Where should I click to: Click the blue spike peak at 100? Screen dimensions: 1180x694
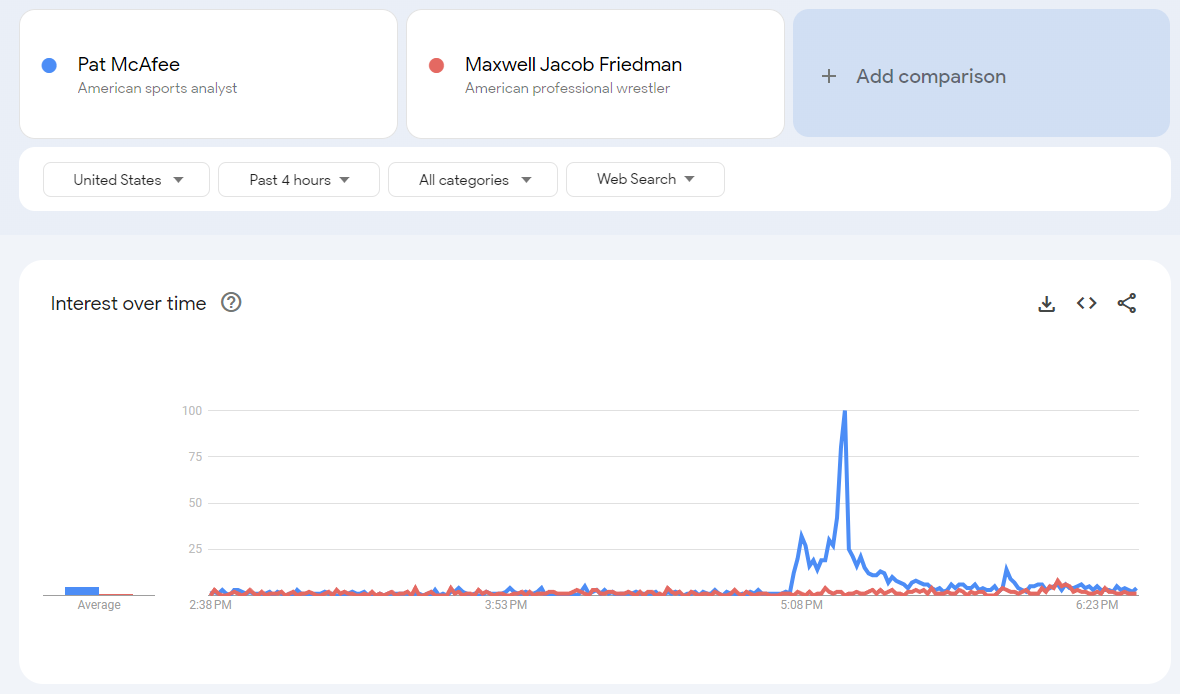click(845, 412)
